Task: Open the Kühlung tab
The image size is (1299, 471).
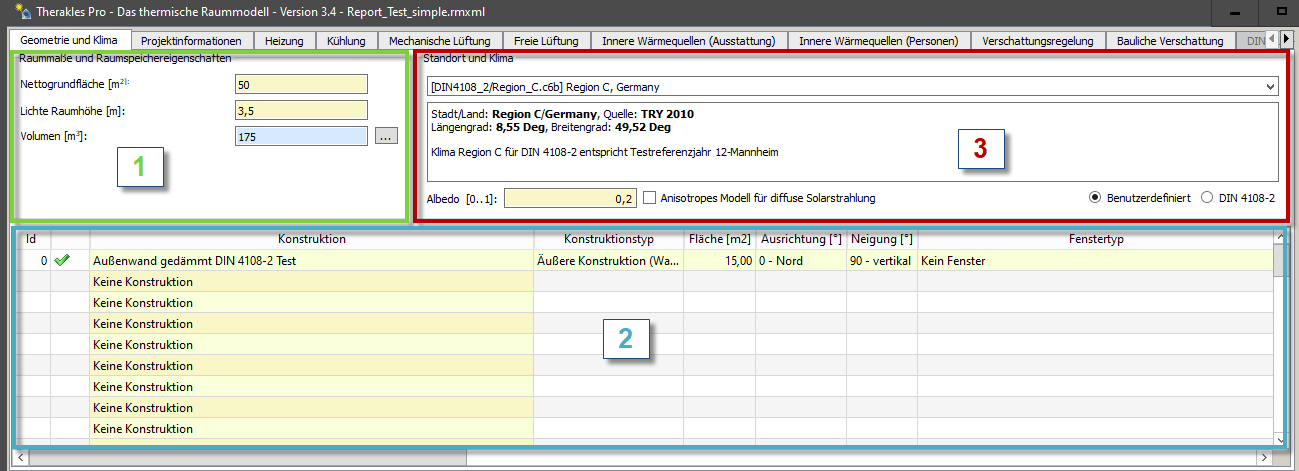Action: click(347, 41)
